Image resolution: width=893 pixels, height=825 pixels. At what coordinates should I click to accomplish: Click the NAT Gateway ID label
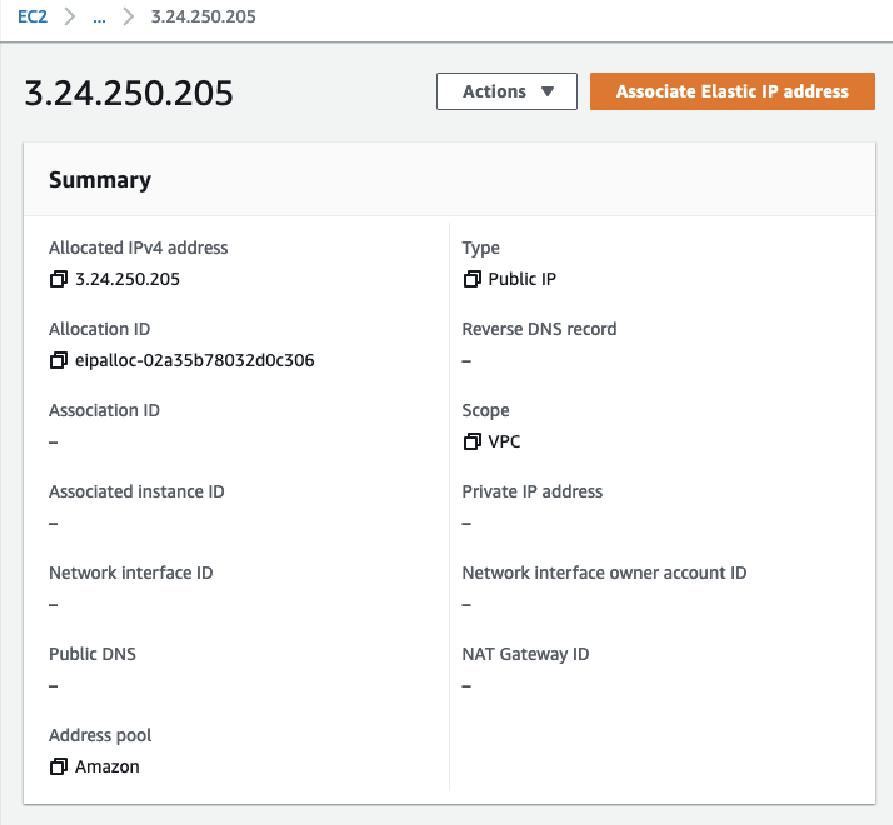(526, 654)
